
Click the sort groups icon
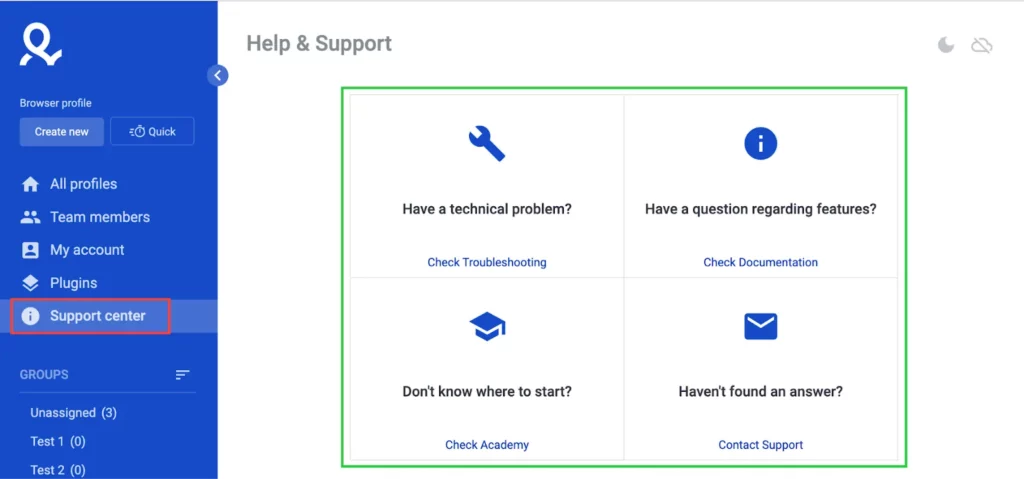pyautogui.click(x=182, y=375)
